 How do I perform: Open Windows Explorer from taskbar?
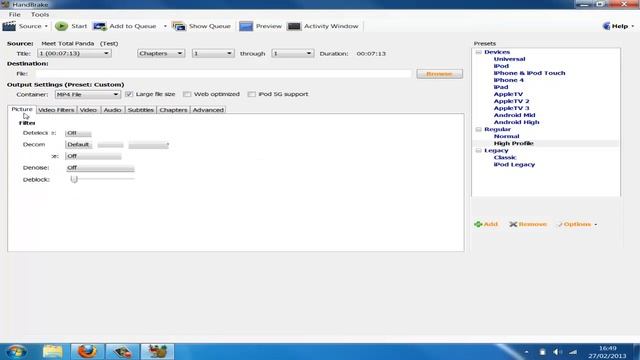point(53,351)
